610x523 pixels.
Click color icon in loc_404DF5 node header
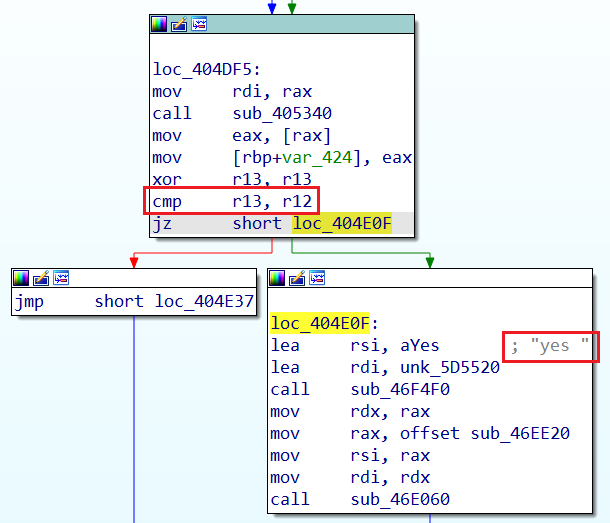[159, 24]
